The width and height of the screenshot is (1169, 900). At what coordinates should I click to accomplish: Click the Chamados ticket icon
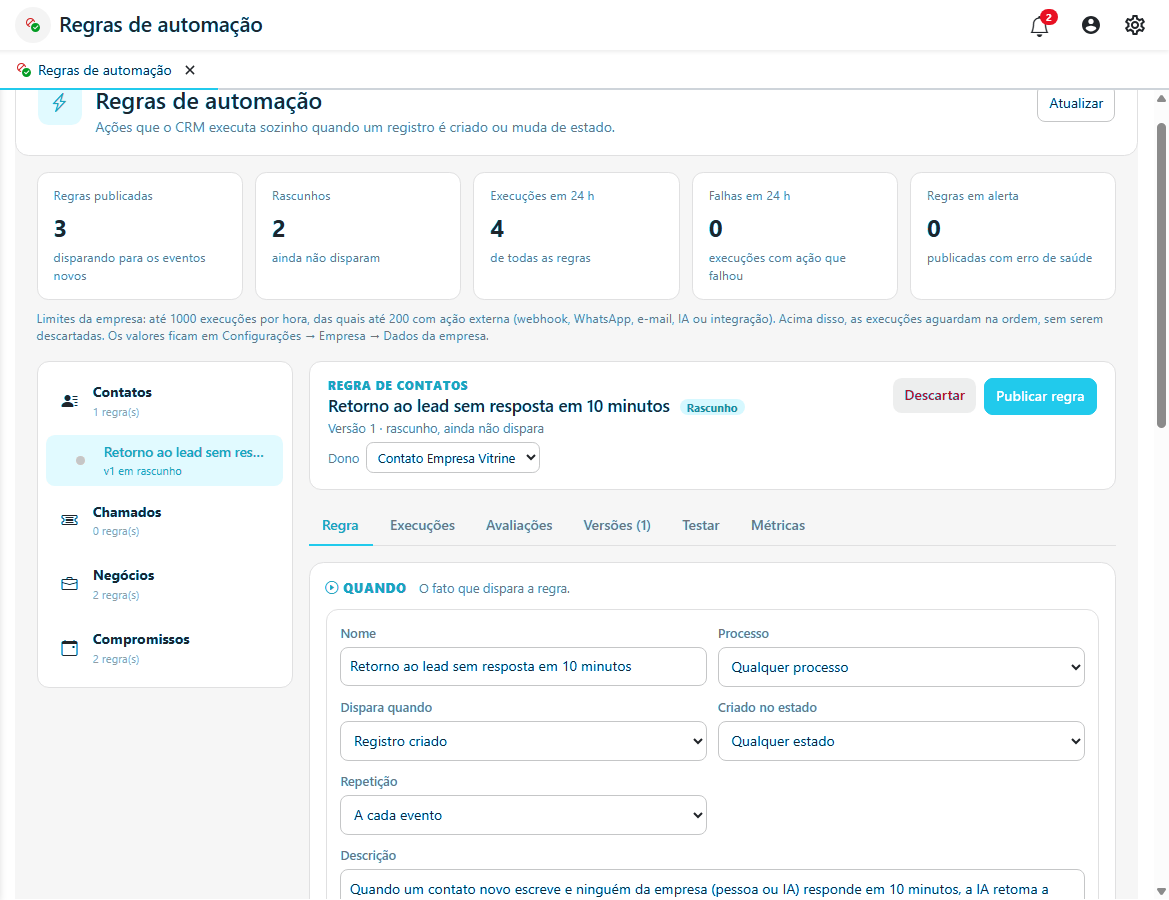pyautogui.click(x=69, y=520)
